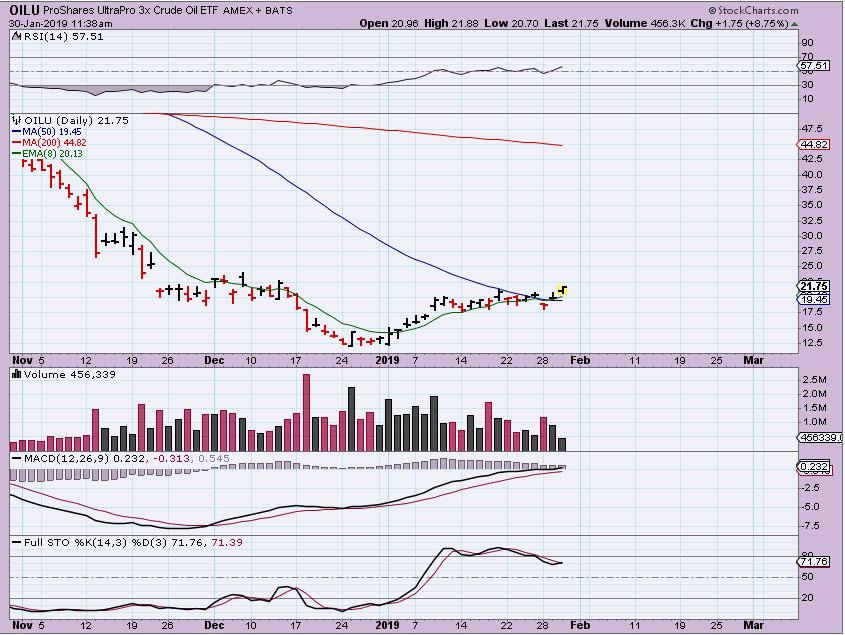The width and height of the screenshot is (845, 635).
Task: Click the OILU (Daily) 21.75 legend label
Action: coord(77,120)
